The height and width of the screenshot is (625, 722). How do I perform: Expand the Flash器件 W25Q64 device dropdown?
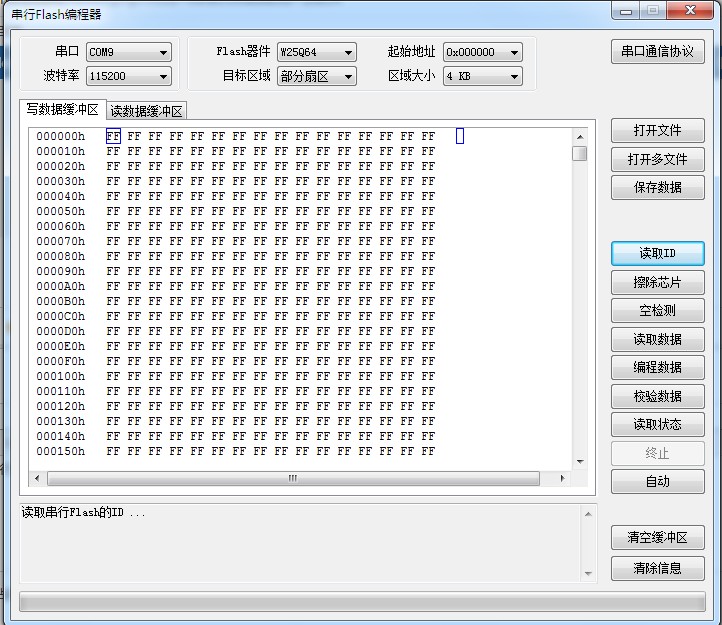(x=316, y=52)
